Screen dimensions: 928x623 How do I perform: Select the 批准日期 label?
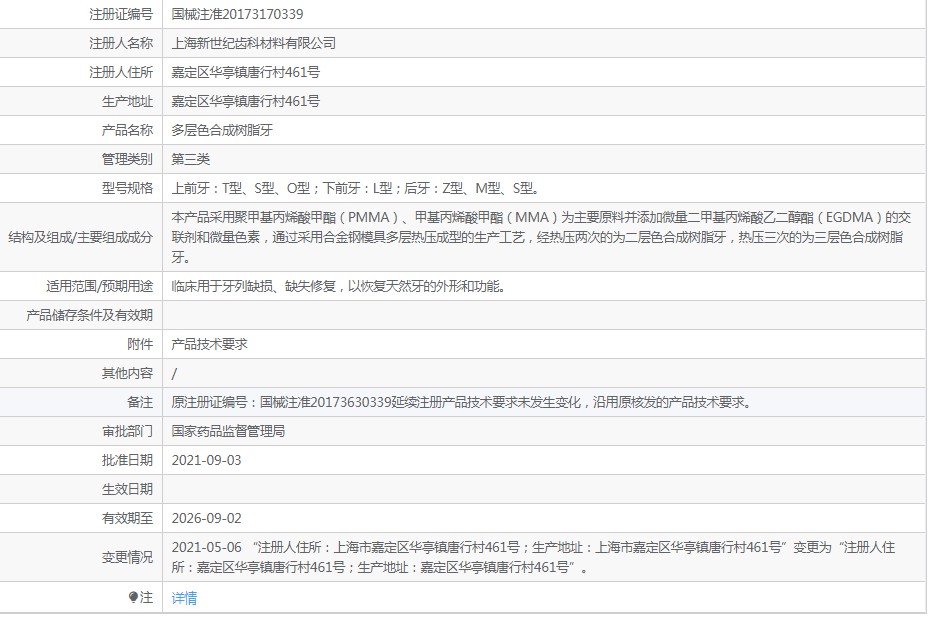click(127, 460)
